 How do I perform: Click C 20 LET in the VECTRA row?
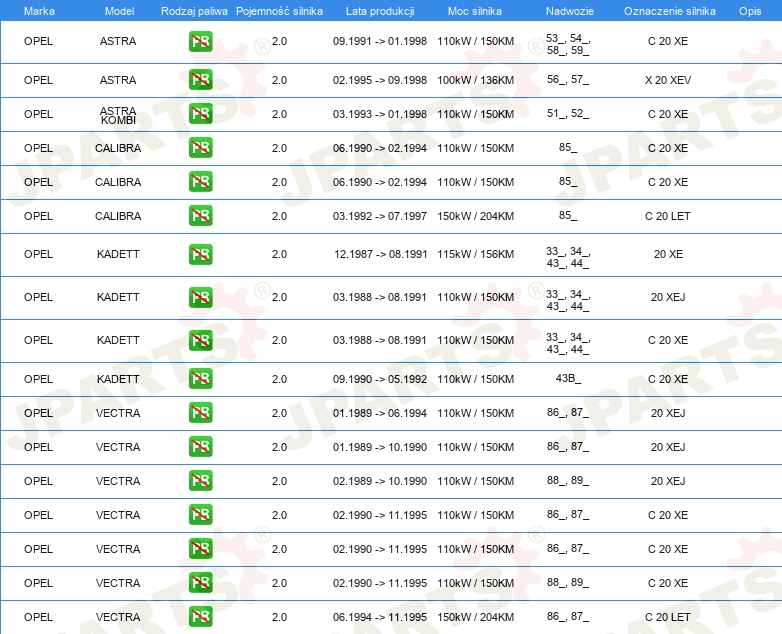pos(668,617)
